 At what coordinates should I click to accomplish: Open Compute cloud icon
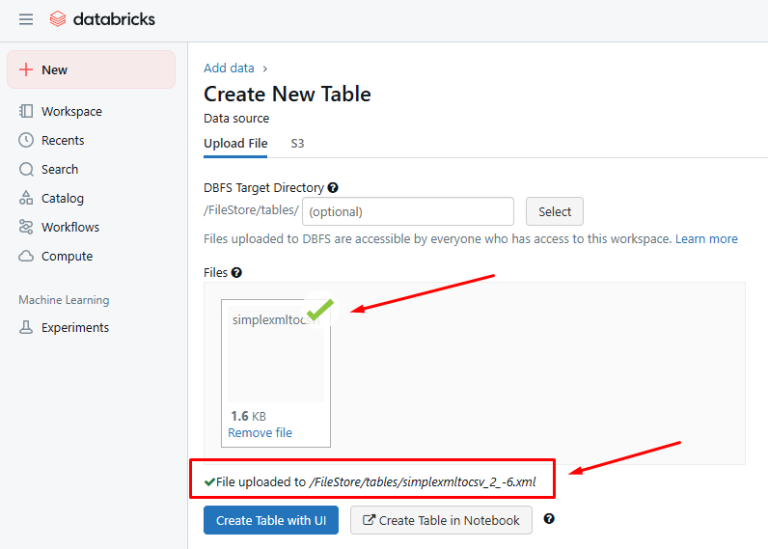point(26,256)
